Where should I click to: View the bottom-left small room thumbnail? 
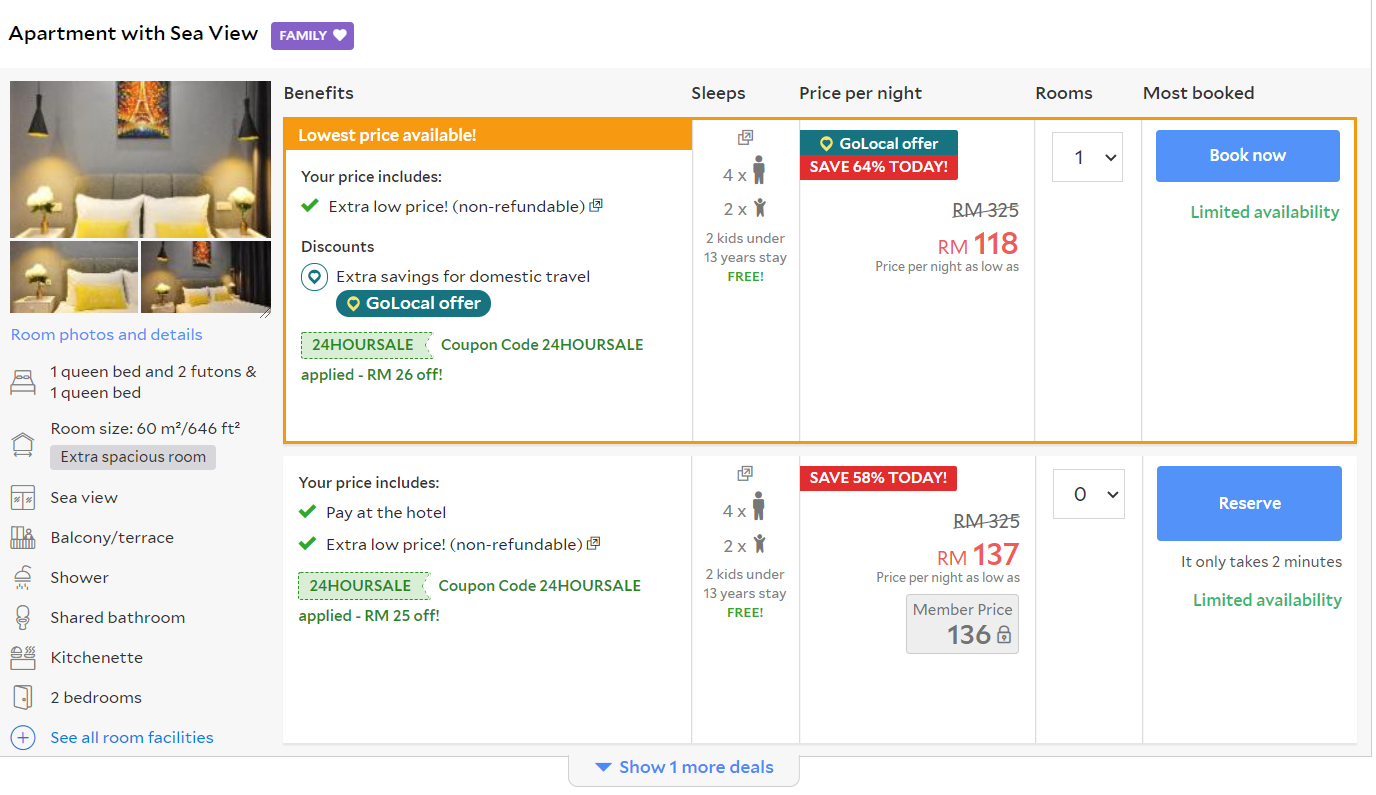[x=74, y=277]
